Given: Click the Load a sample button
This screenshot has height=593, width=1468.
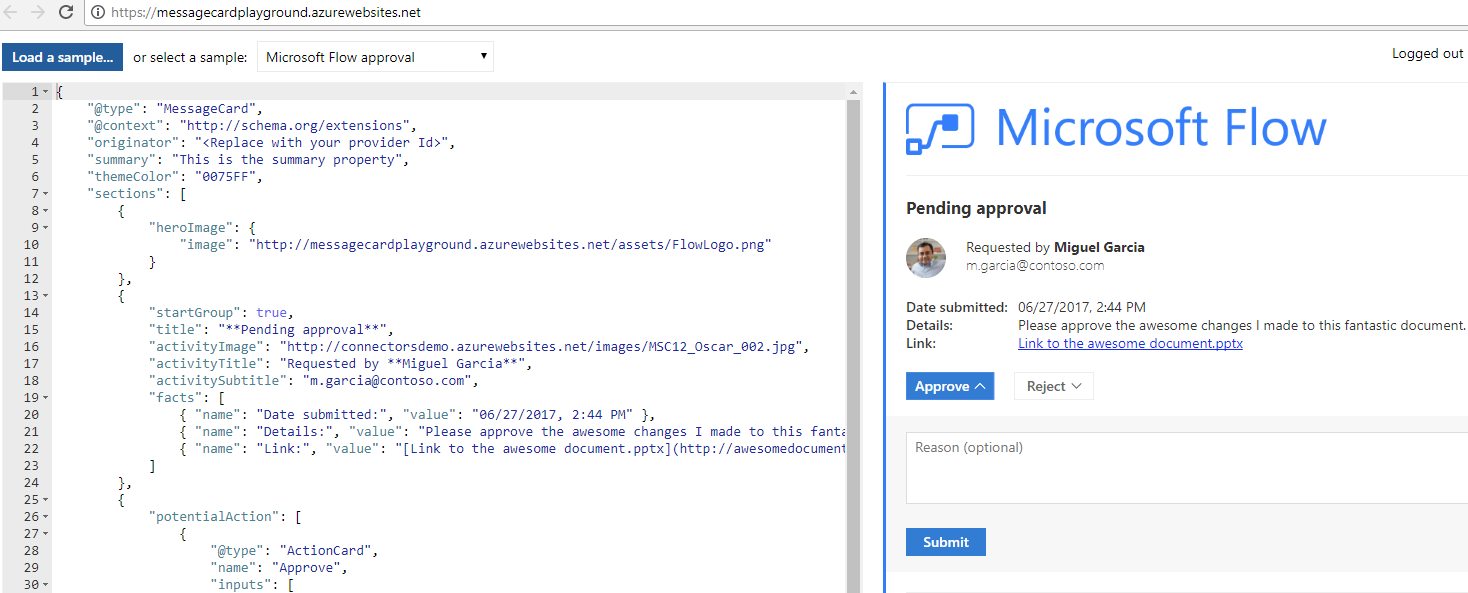Looking at the screenshot, I should (62, 57).
